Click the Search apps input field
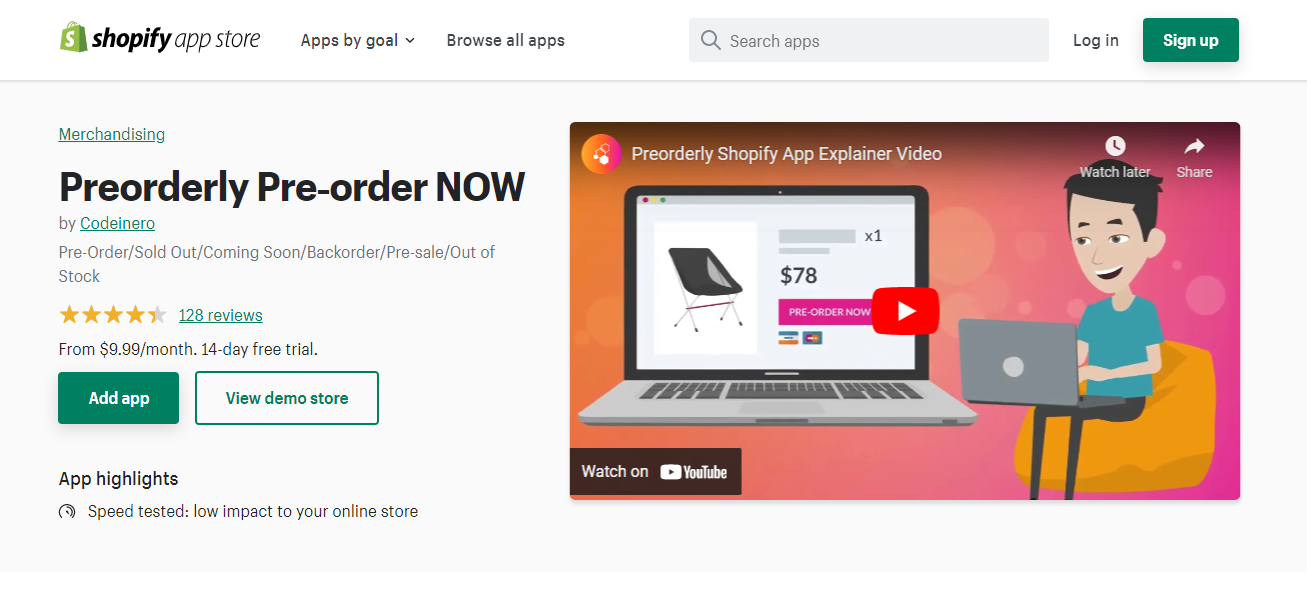 click(868, 40)
